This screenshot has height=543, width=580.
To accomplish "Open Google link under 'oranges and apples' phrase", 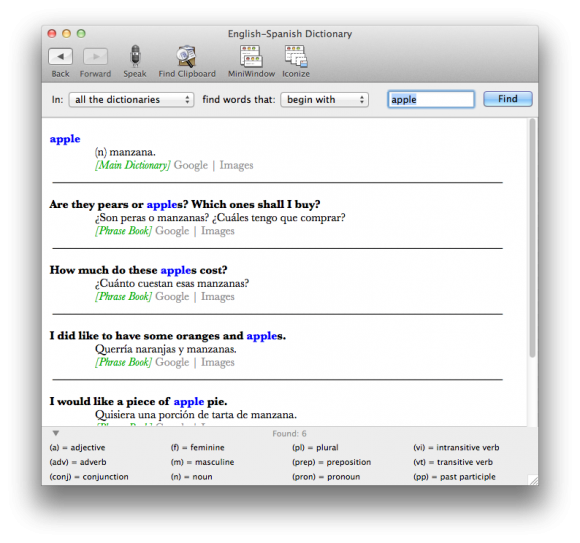I will tap(172, 362).
